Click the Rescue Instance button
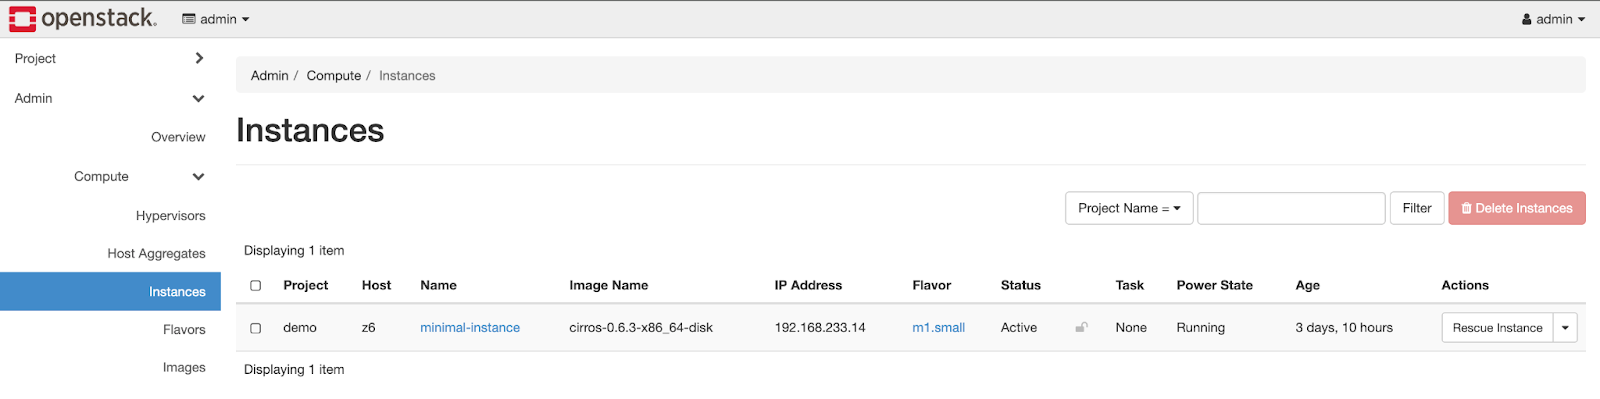This screenshot has width=1600, height=399. (x=1497, y=328)
